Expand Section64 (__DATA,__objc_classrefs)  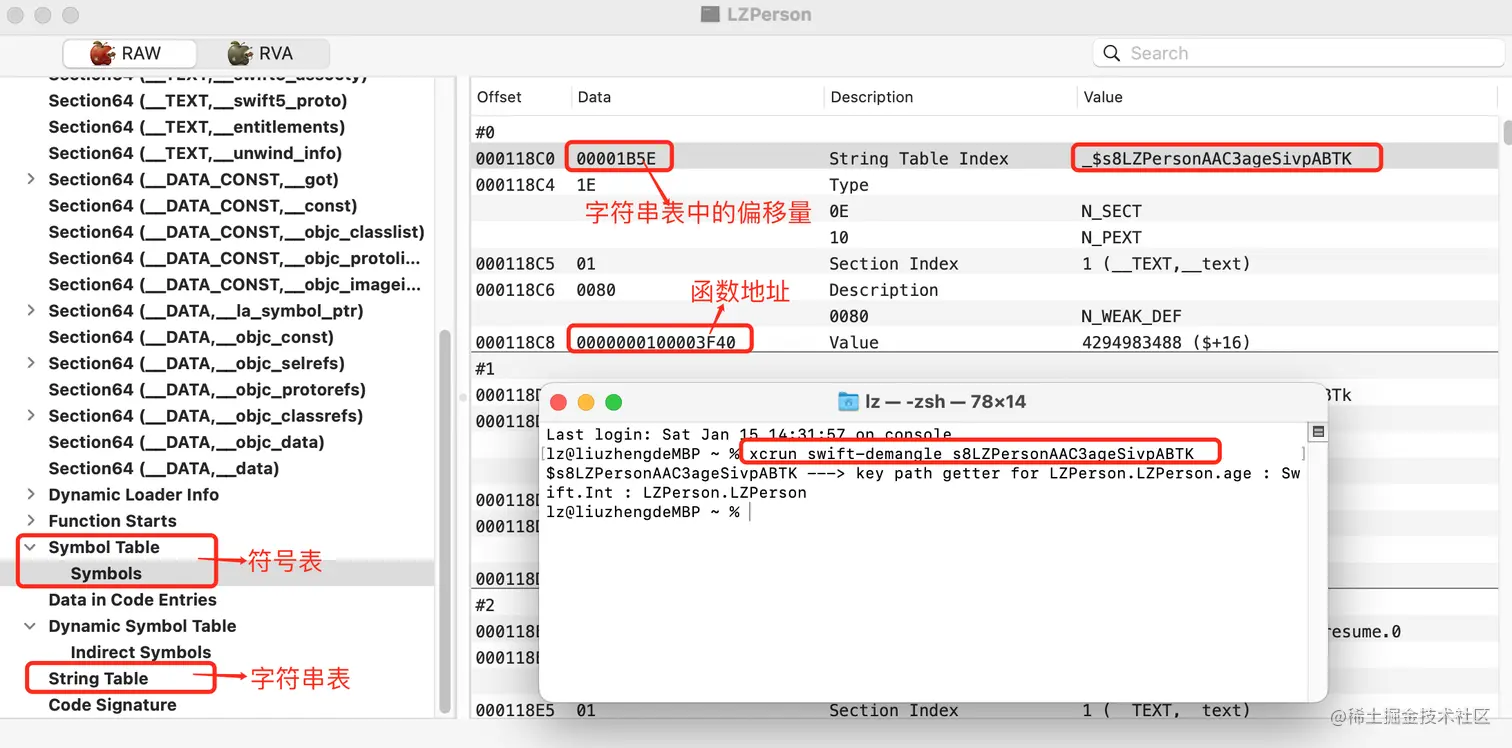[x=31, y=416]
